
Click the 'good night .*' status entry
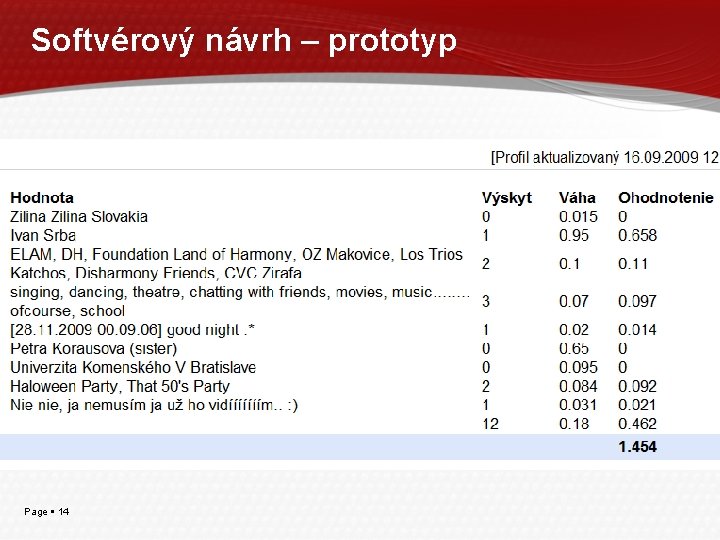click(132, 330)
